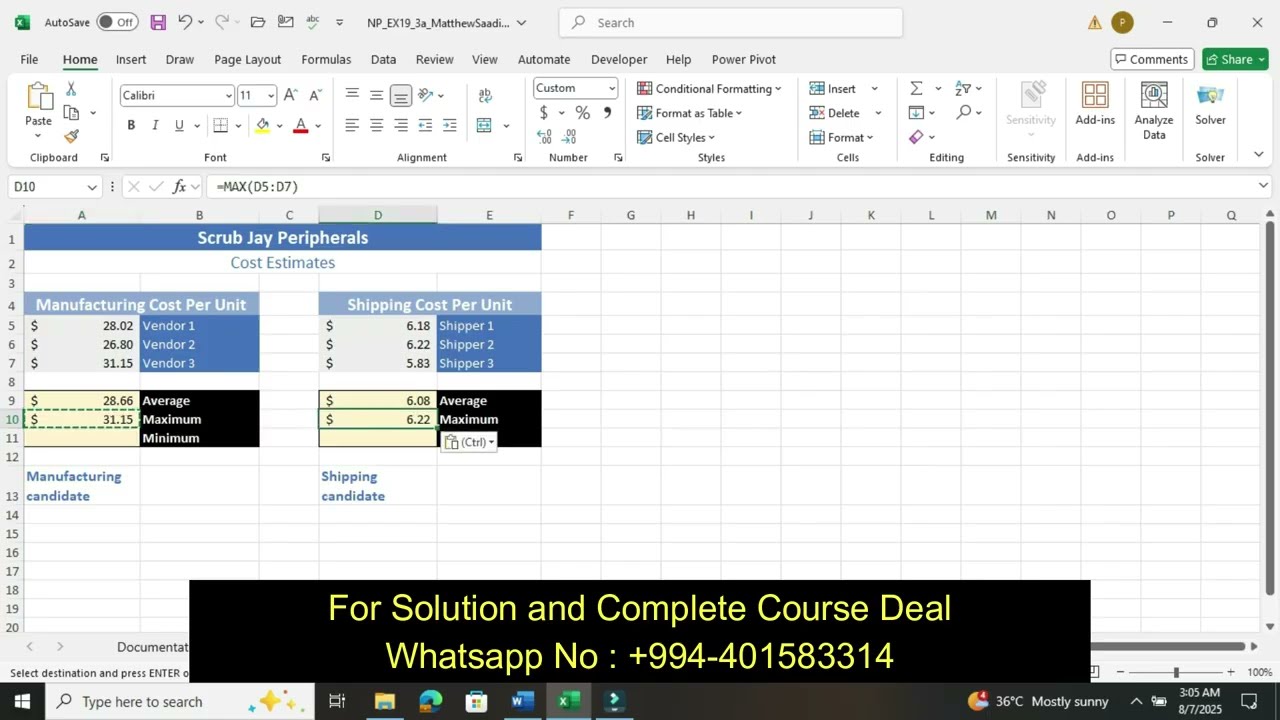Toggle Middle Align for cells
Screen dimensions: 1280x720
coord(376,95)
